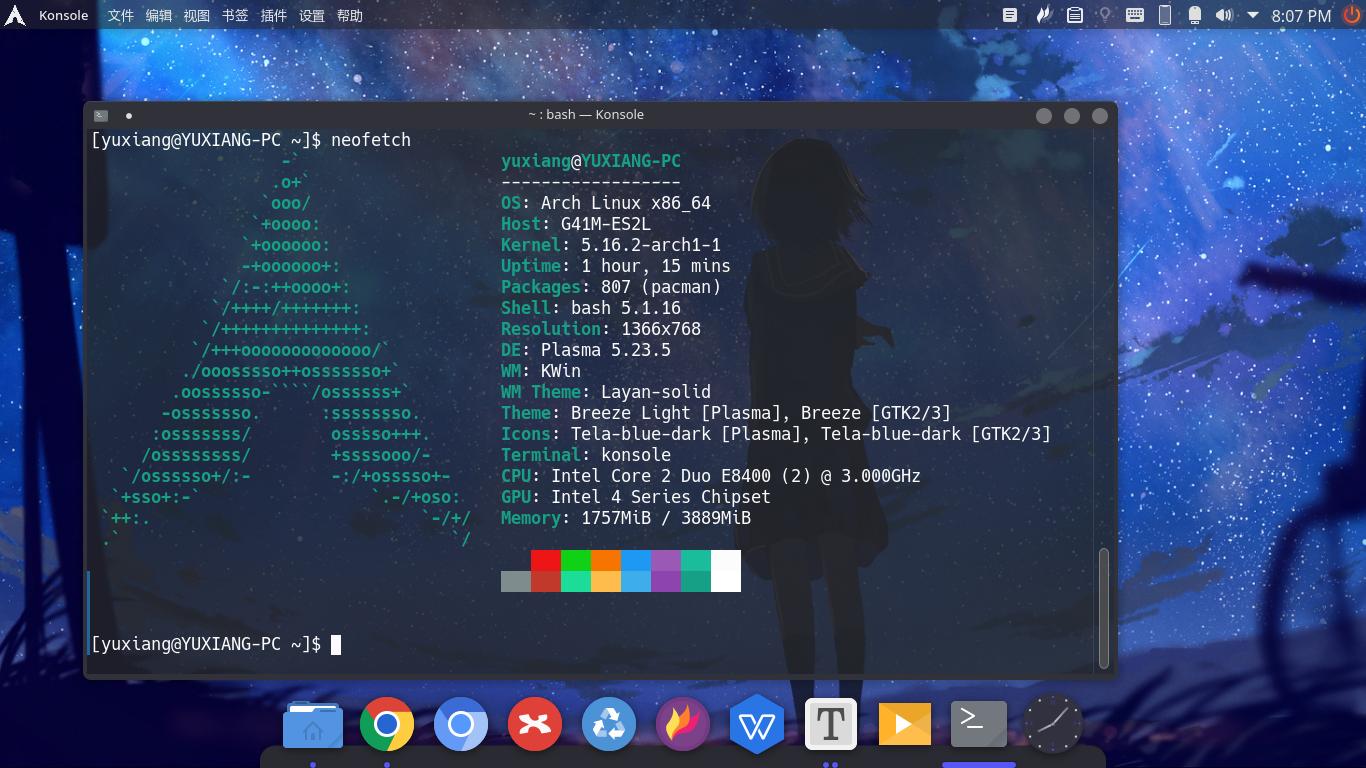Viewport: 1366px width, 768px height.
Task: Click the white color block
Action: tap(726, 570)
